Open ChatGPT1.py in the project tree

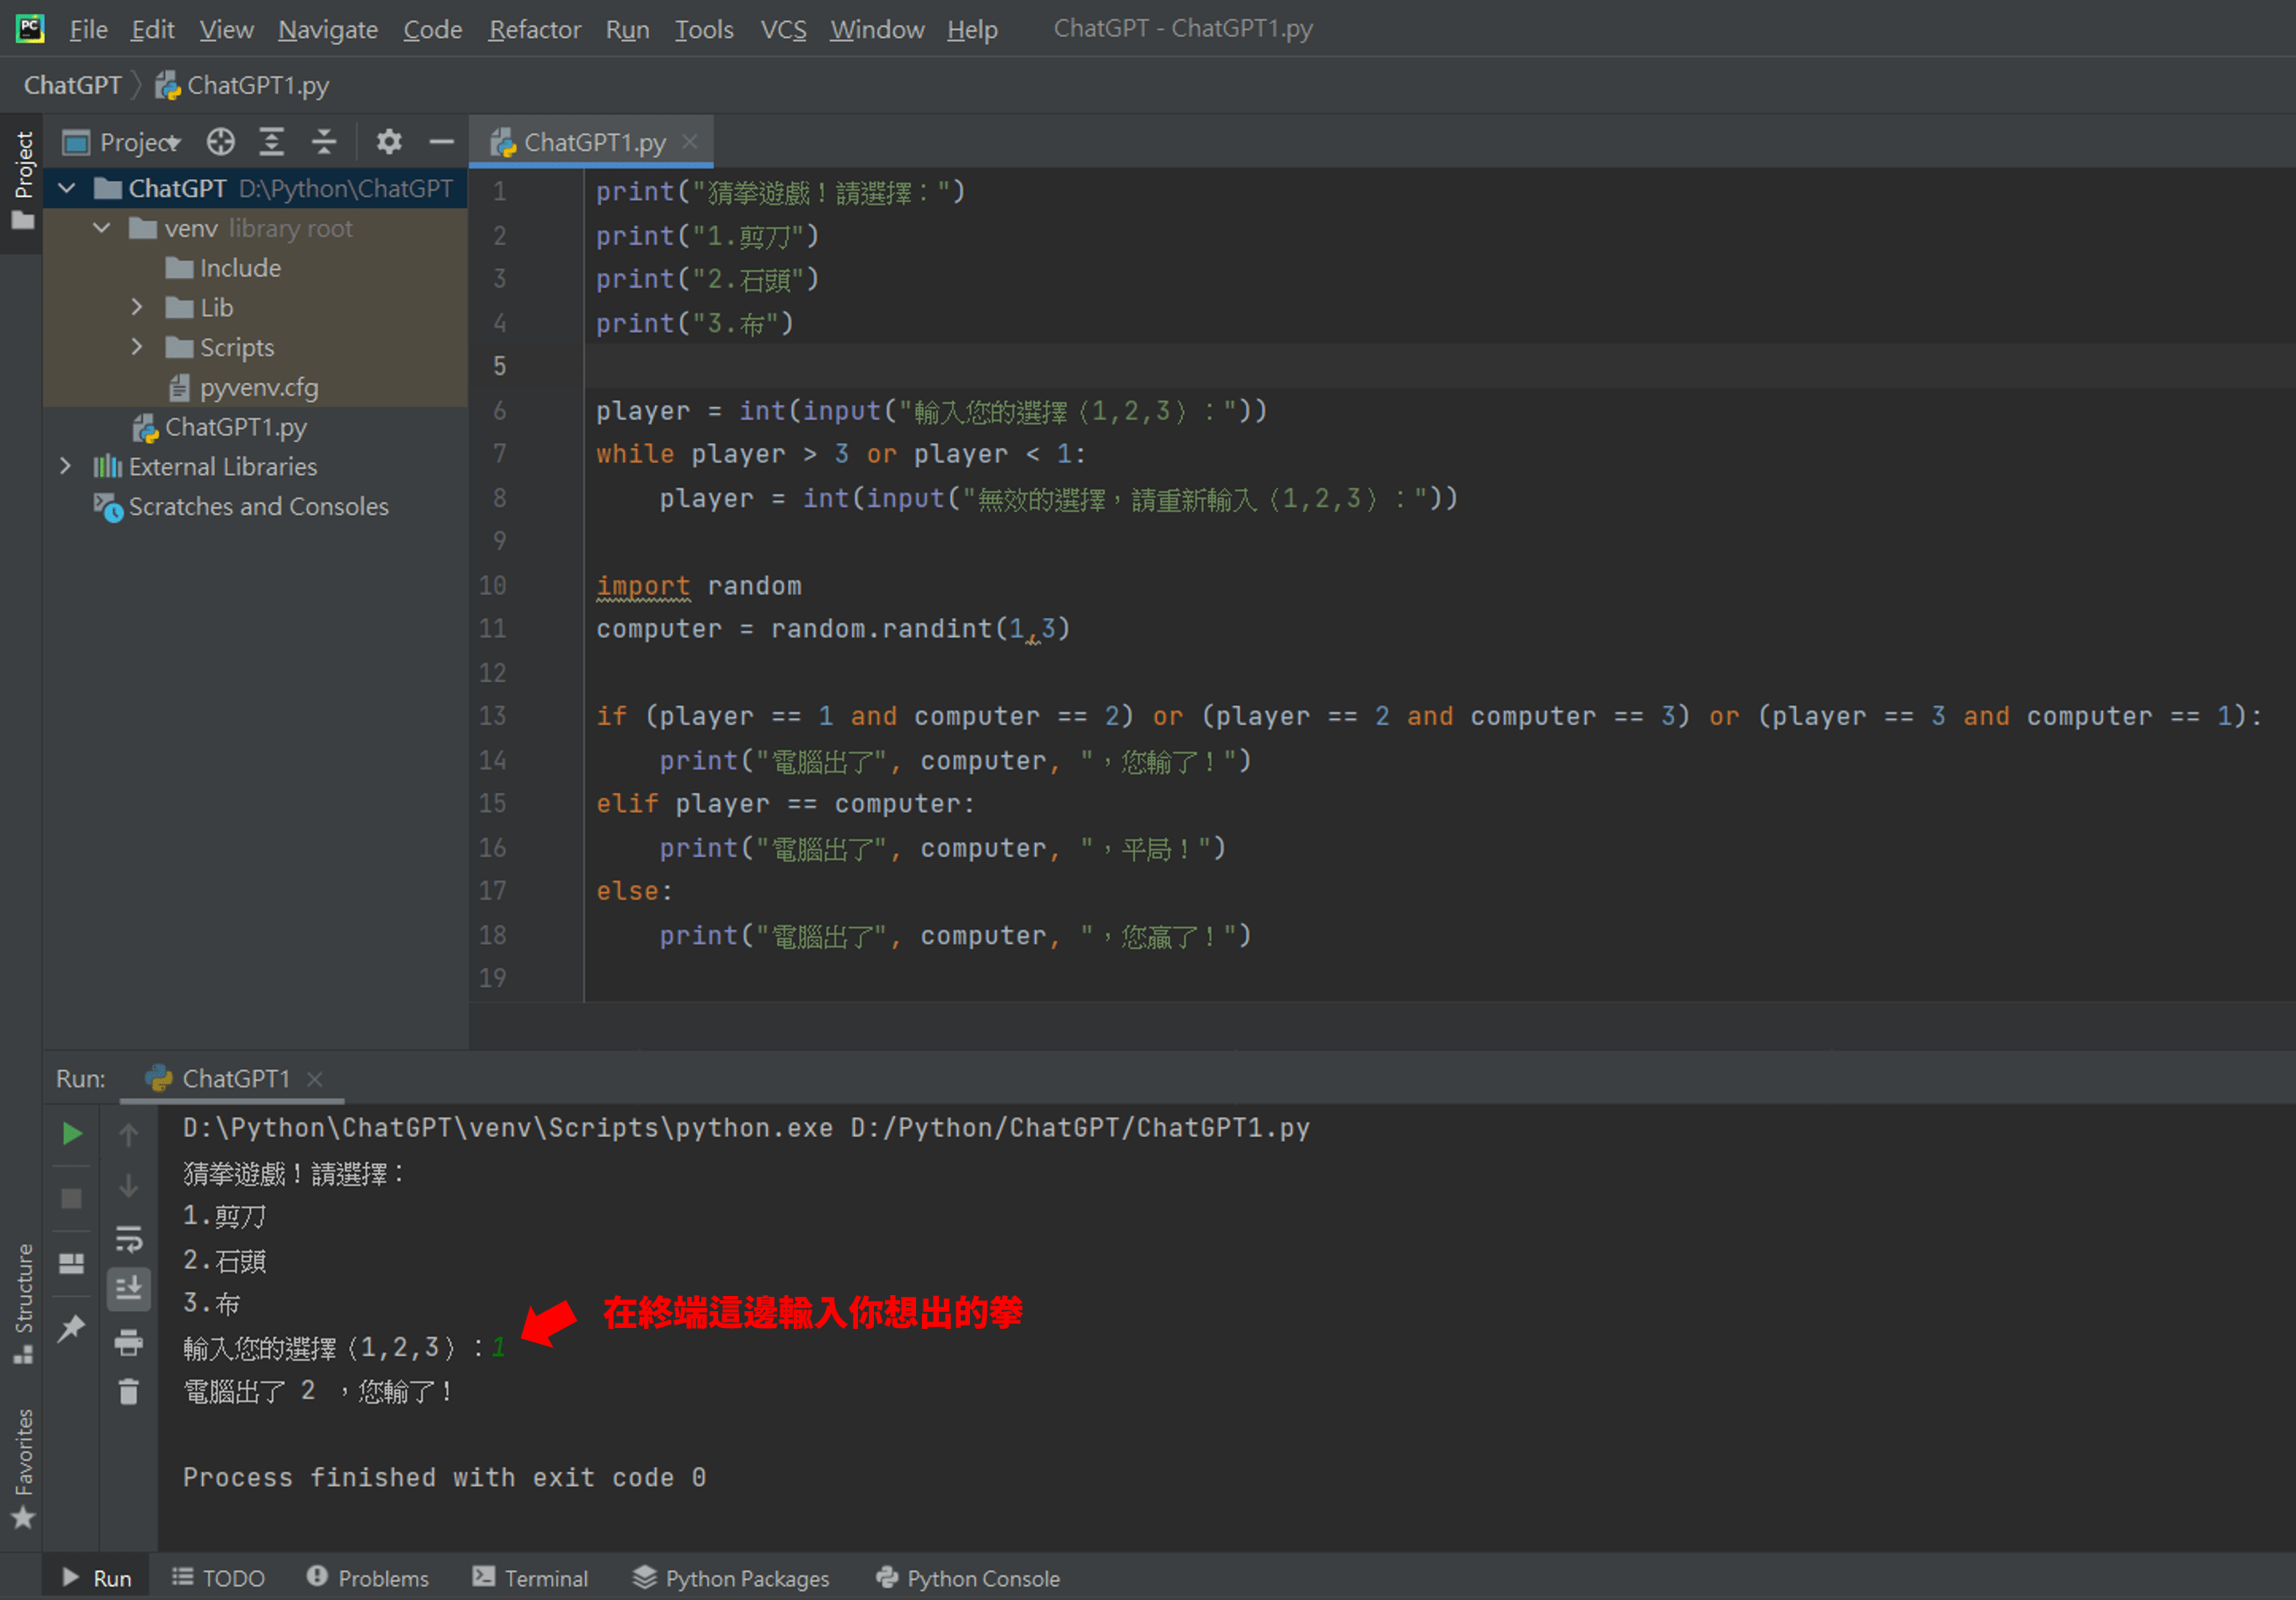(x=235, y=427)
